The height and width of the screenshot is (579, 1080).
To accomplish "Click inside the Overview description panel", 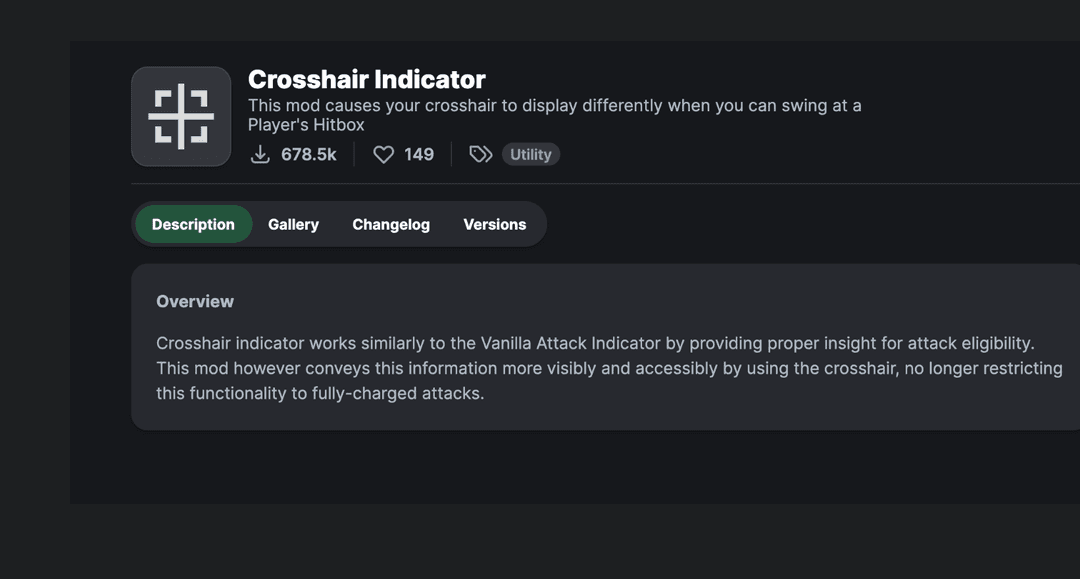I will [x=600, y=367].
